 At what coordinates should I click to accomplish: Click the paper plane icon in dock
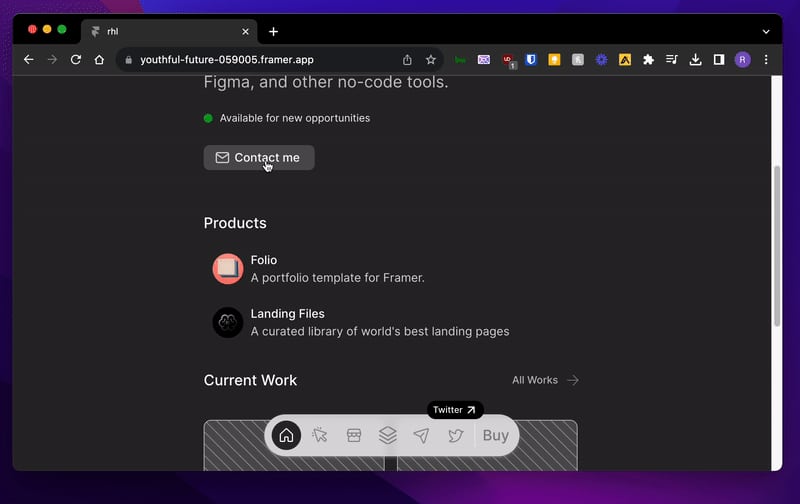tap(421, 435)
